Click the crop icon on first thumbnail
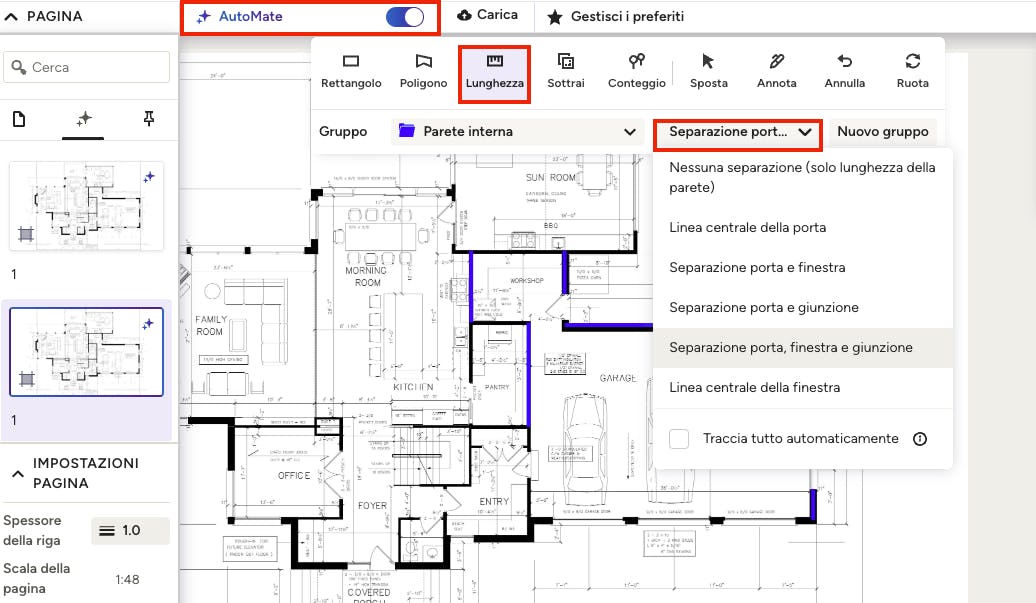This screenshot has height=603, width=1036. [25, 234]
